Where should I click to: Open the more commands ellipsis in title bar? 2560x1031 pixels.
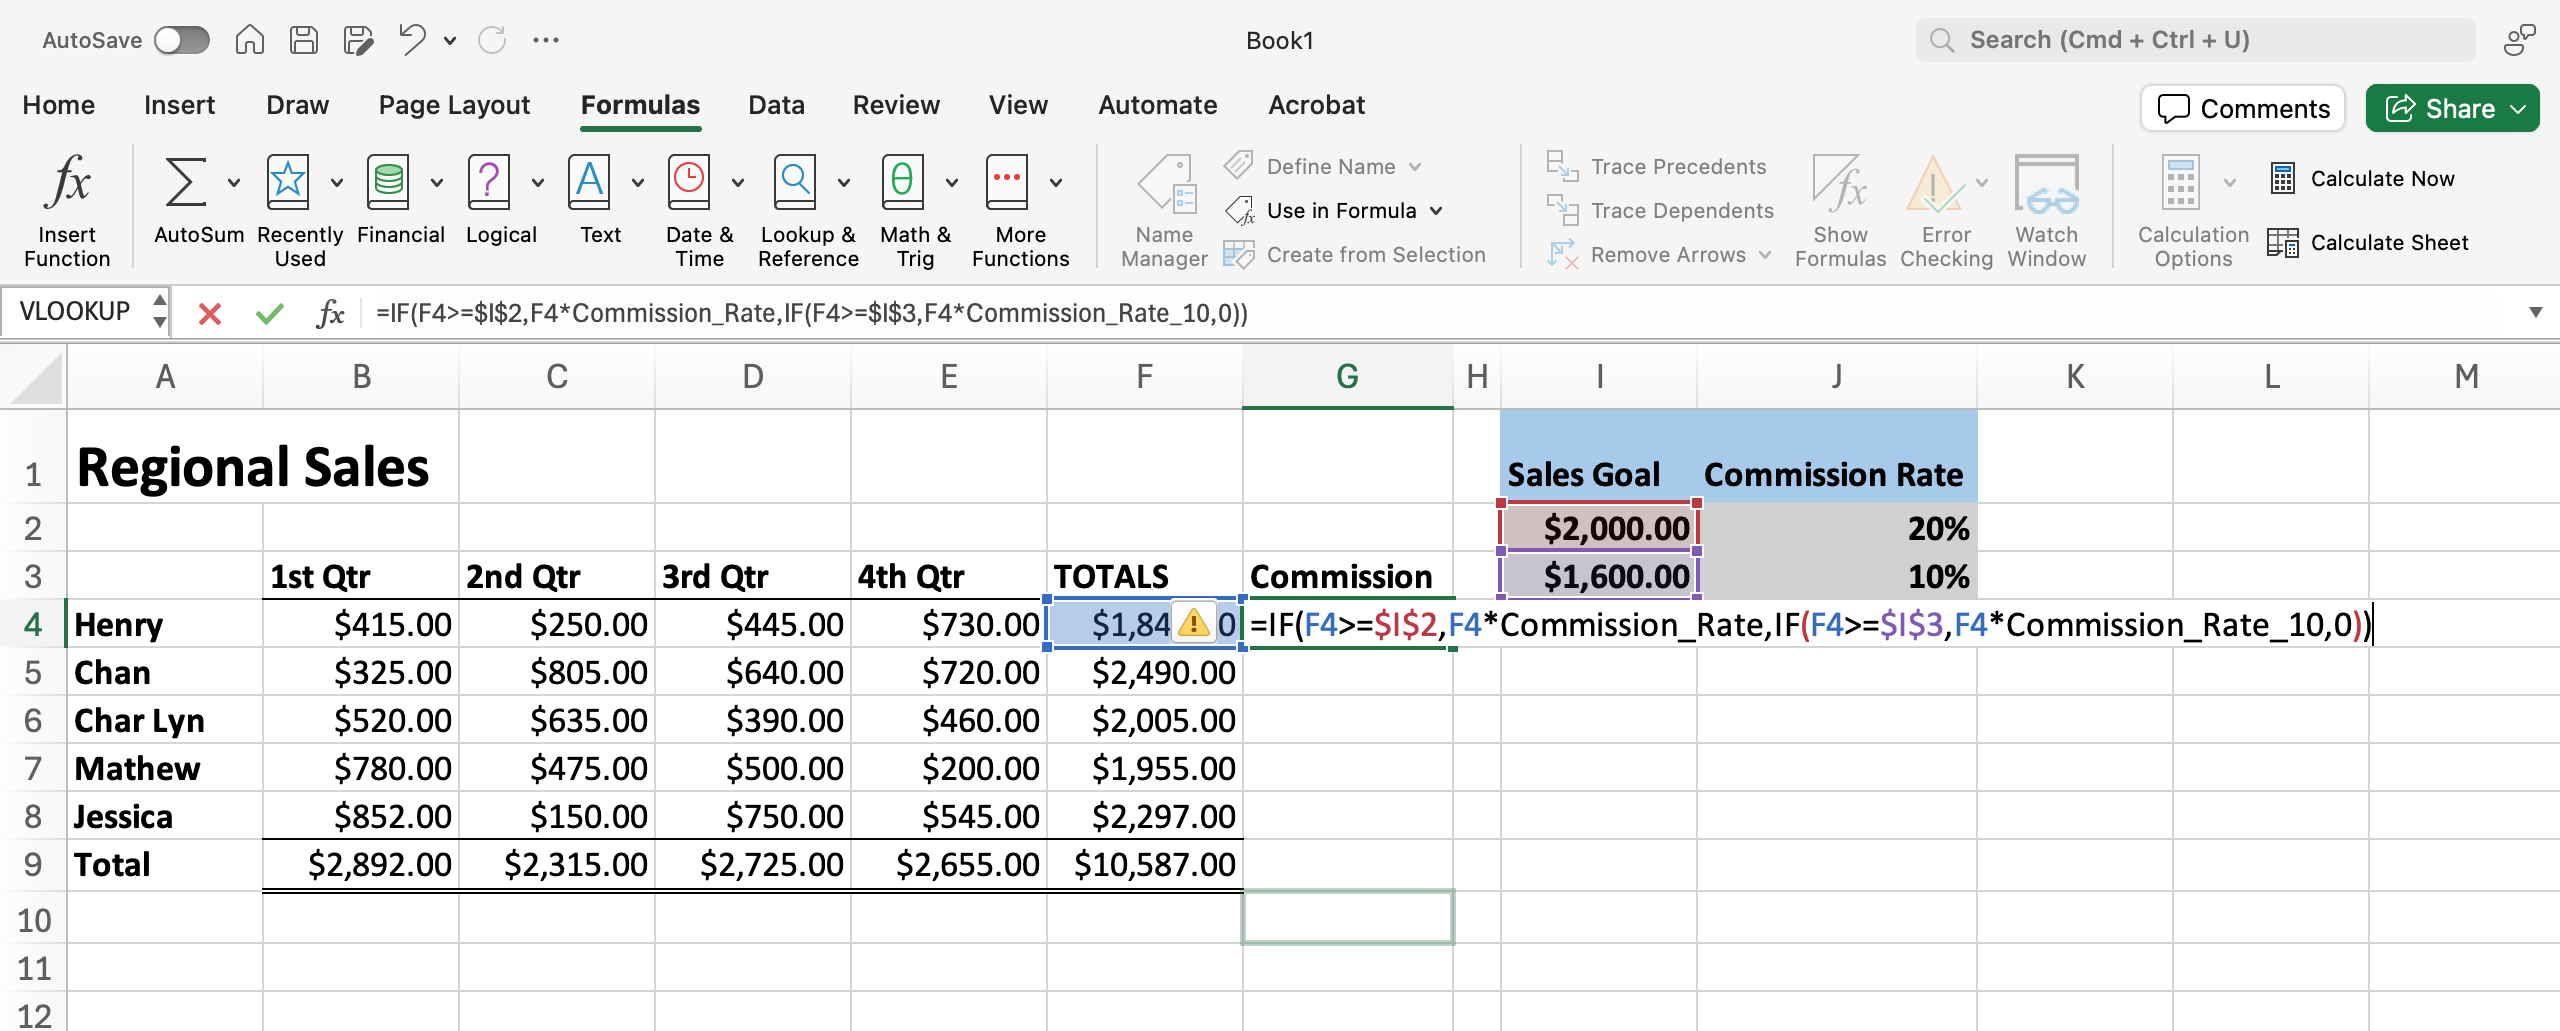click(x=546, y=40)
